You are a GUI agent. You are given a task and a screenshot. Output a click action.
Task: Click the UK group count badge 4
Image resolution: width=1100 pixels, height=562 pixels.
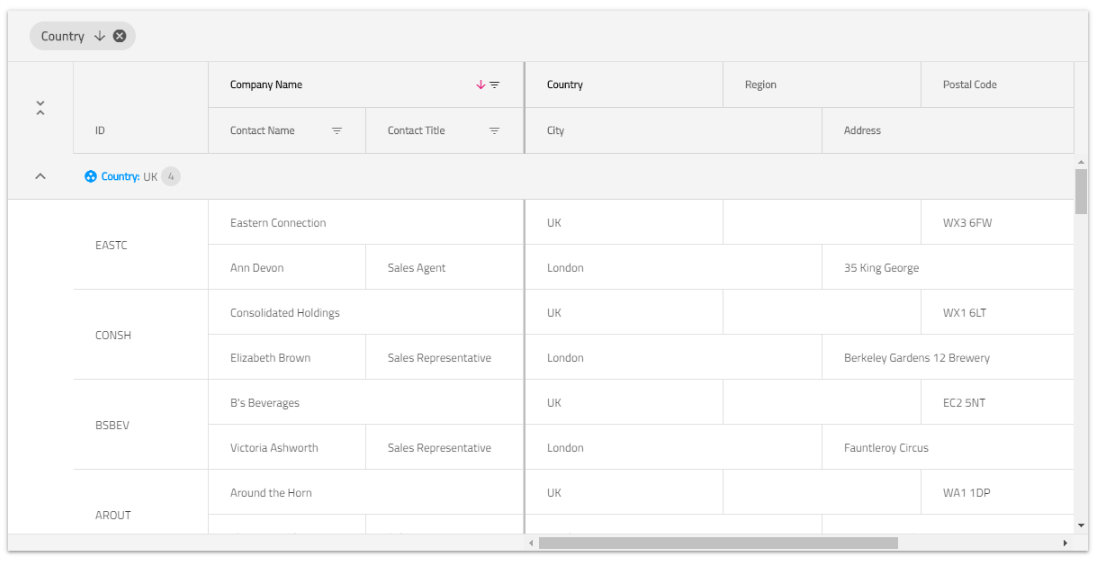pos(170,176)
